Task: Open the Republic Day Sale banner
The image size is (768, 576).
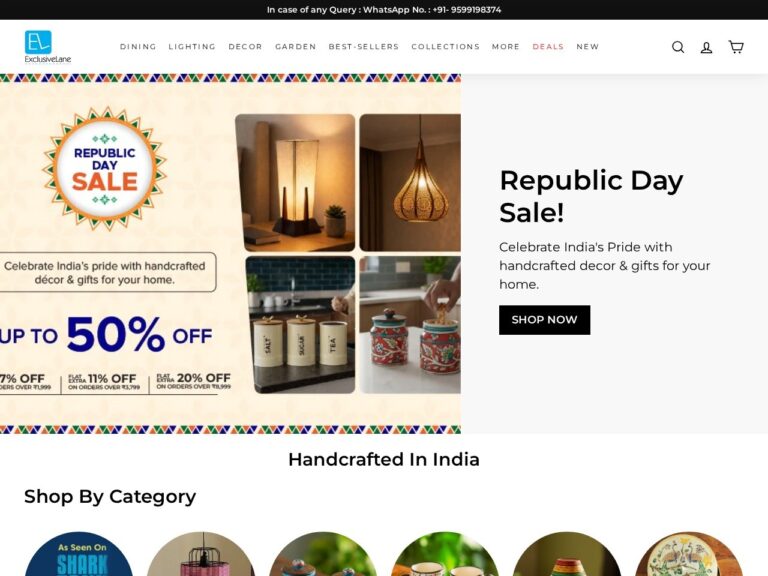Action: [230, 254]
